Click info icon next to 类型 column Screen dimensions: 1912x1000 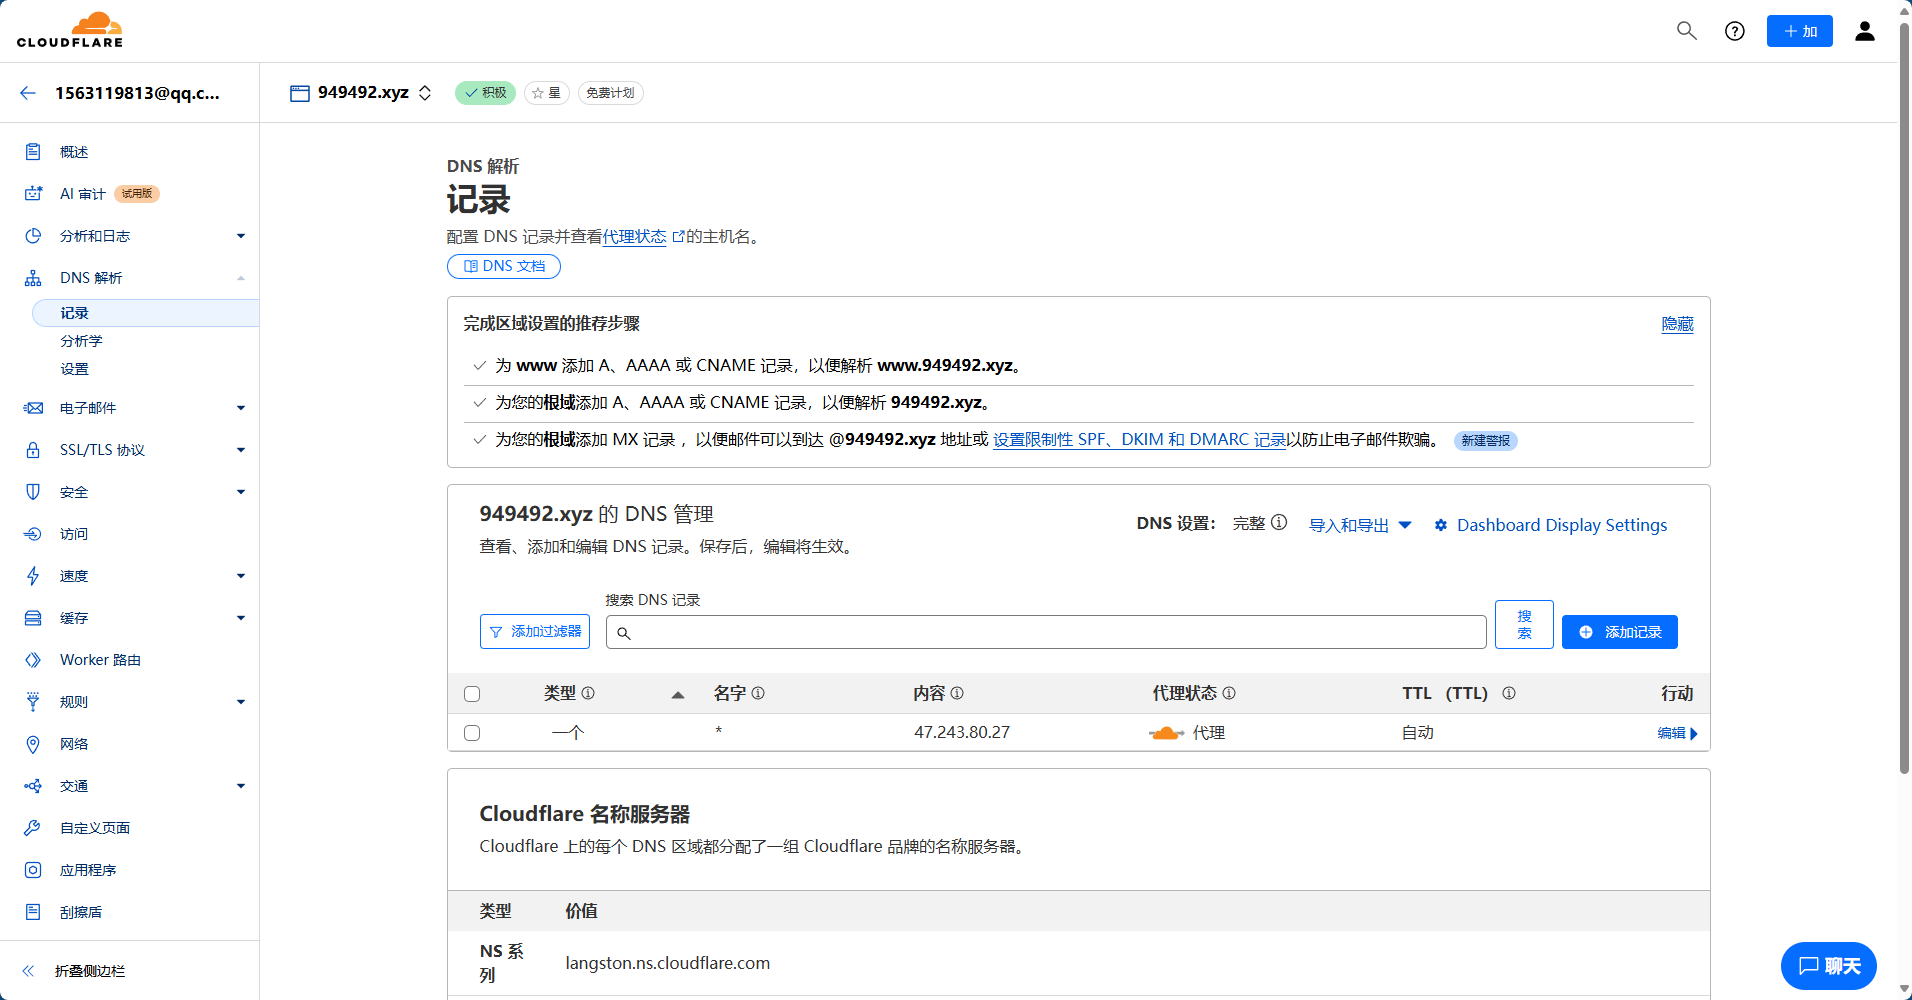(x=588, y=693)
